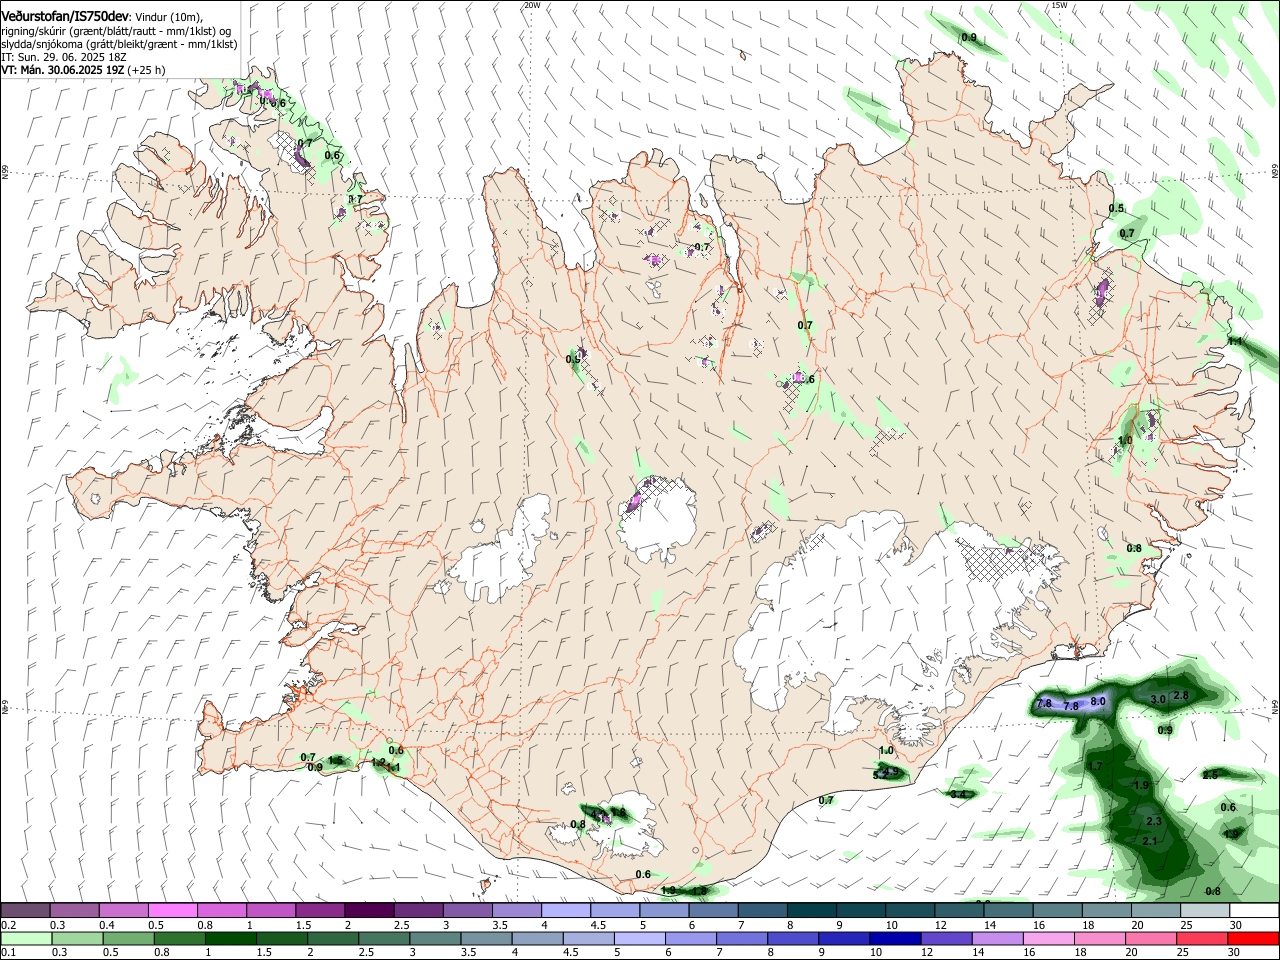Click the 64N latitude label on left edge
Screen dimensions: 1280x960
point(5,707)
